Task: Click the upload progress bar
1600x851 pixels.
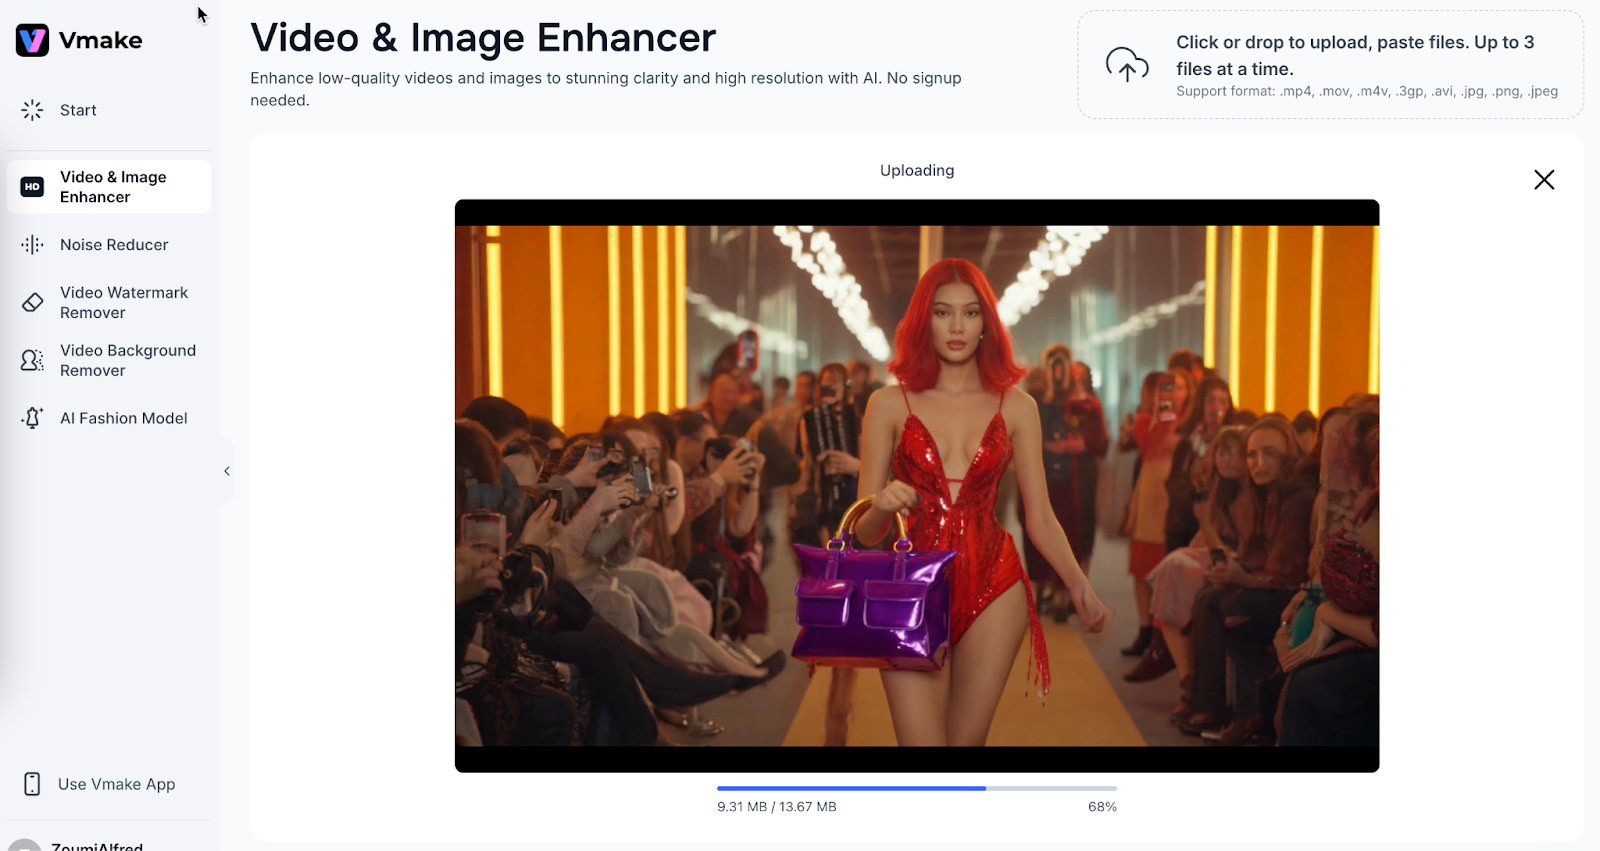Action: tap(917, 788)
